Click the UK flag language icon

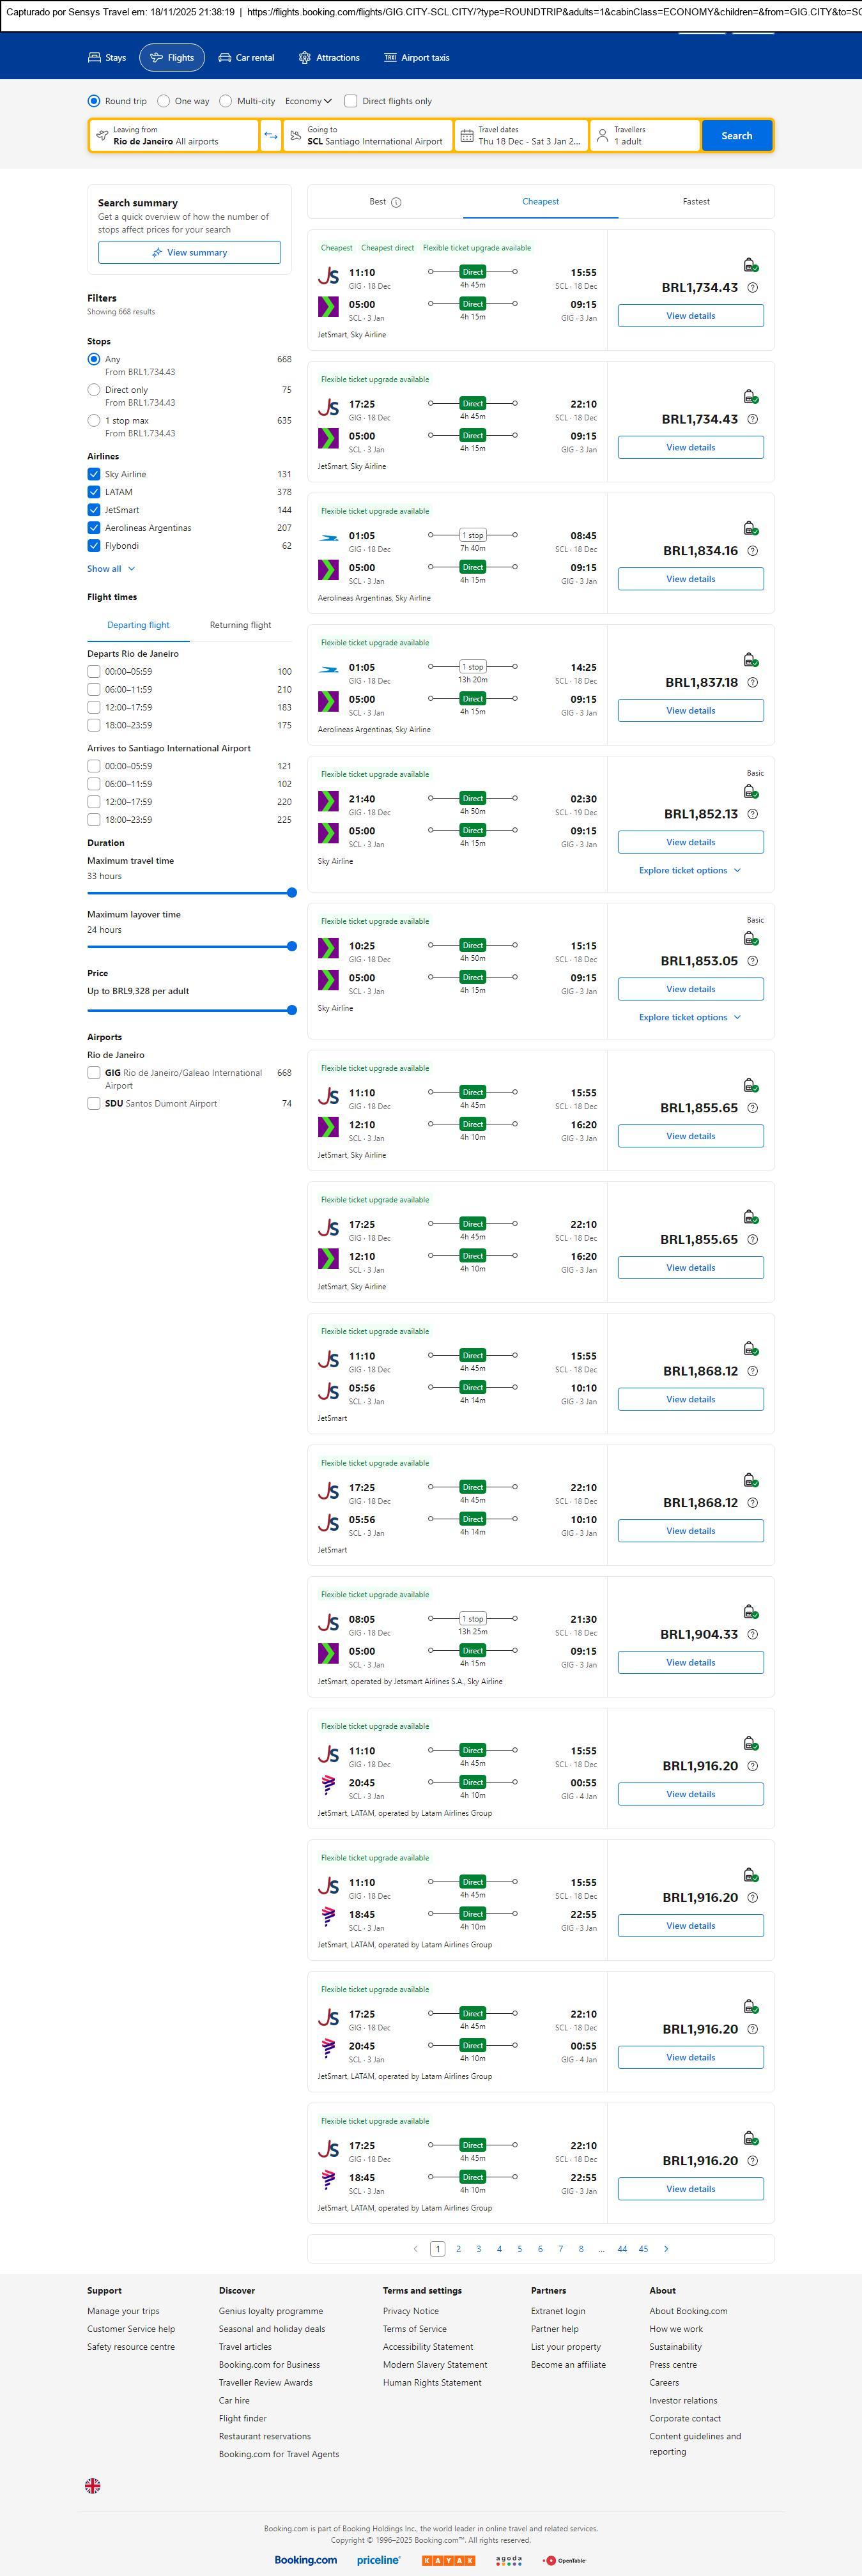pos(93,2485)
